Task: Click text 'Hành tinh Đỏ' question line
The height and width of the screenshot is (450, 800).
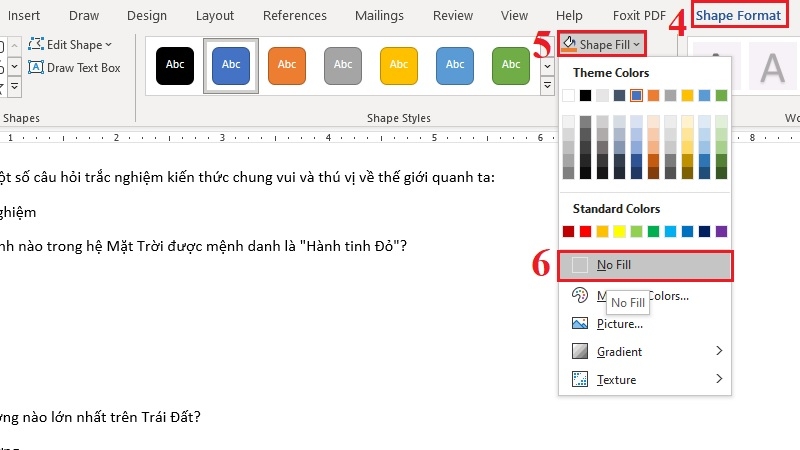Action: click(x=203, y=246)
